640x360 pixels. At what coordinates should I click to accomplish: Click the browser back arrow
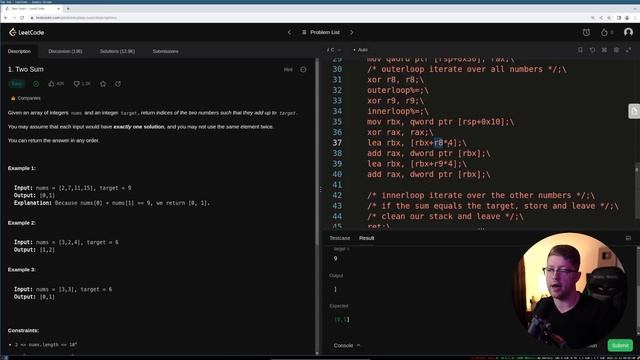tap(6, 18)
